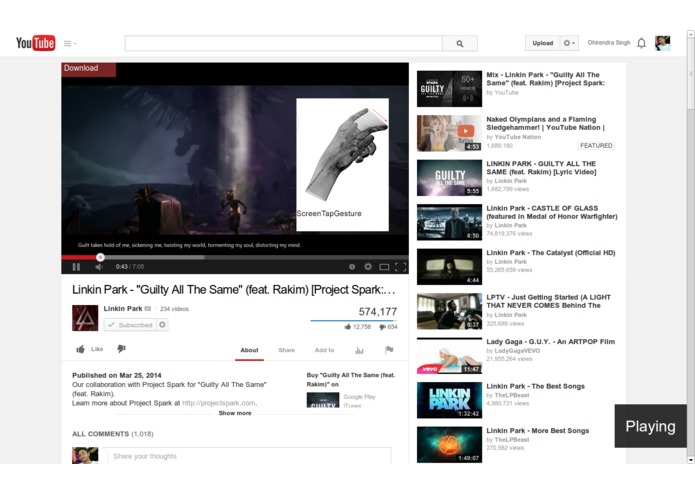Toggle the Subscribed button
The image size is (695, 494).
click(x=130, y=325)
